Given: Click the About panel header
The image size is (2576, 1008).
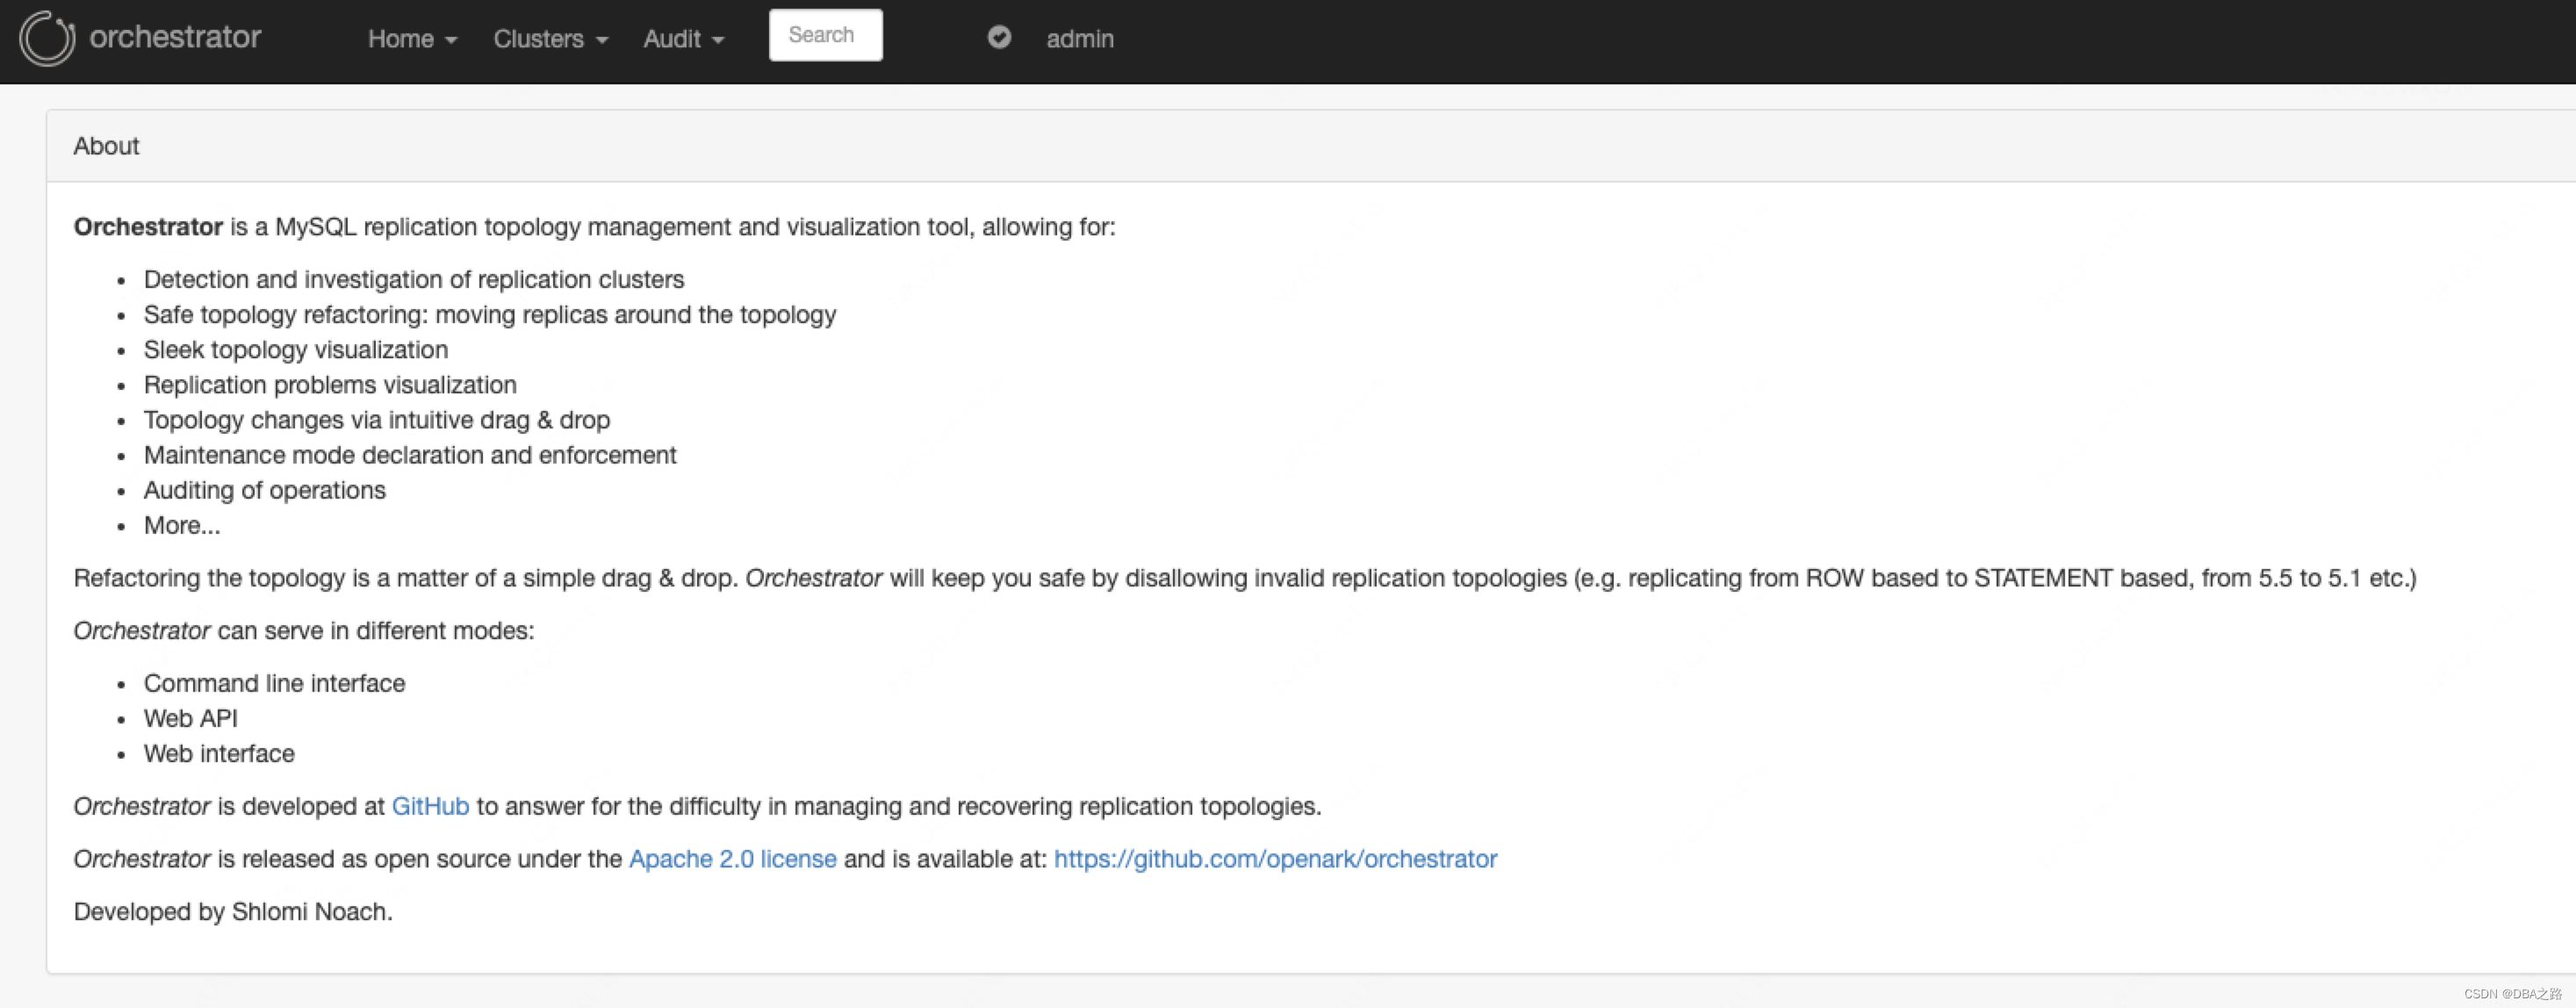Looking at the screenshot, I should 106,146.
